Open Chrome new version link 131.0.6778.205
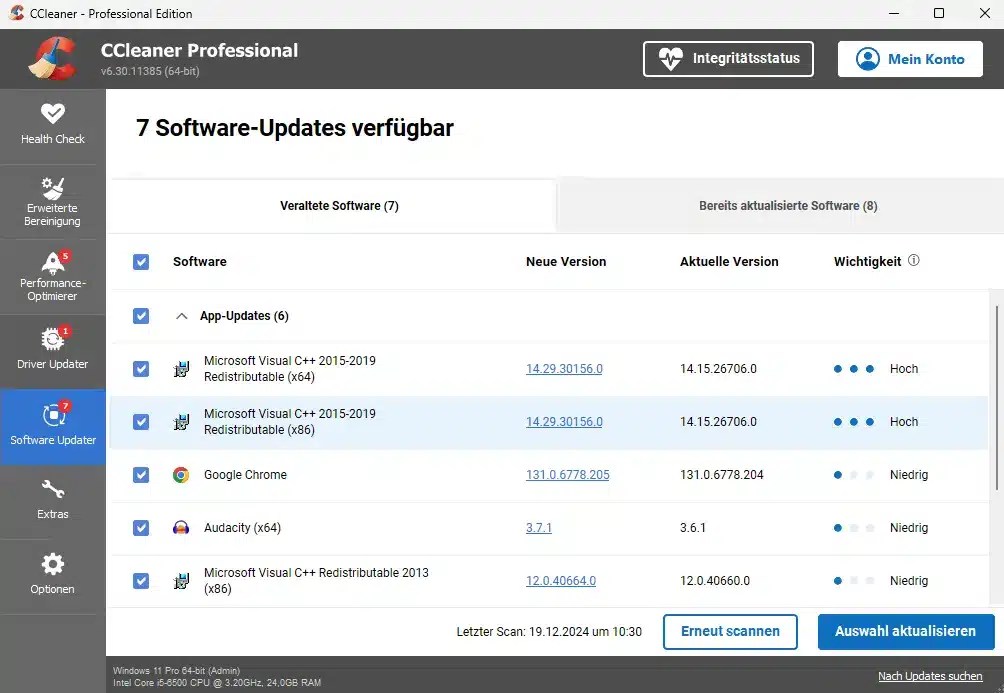 pyautogui.click(x=567, y=475)
